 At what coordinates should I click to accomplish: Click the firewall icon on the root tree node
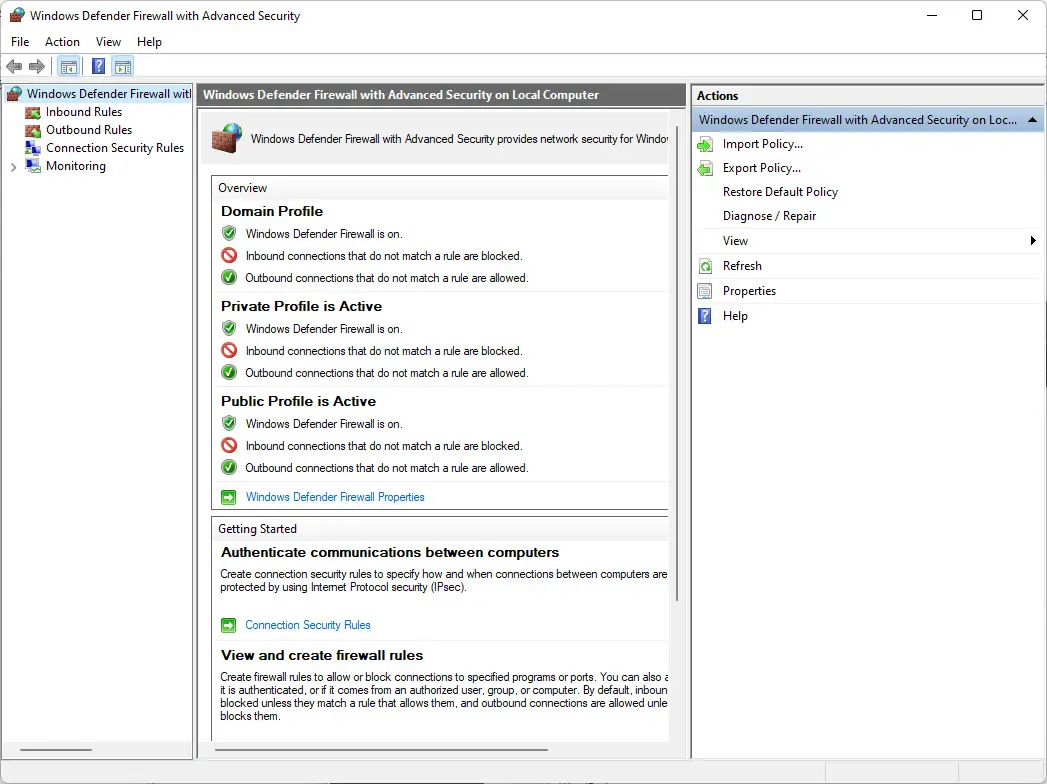14,94
